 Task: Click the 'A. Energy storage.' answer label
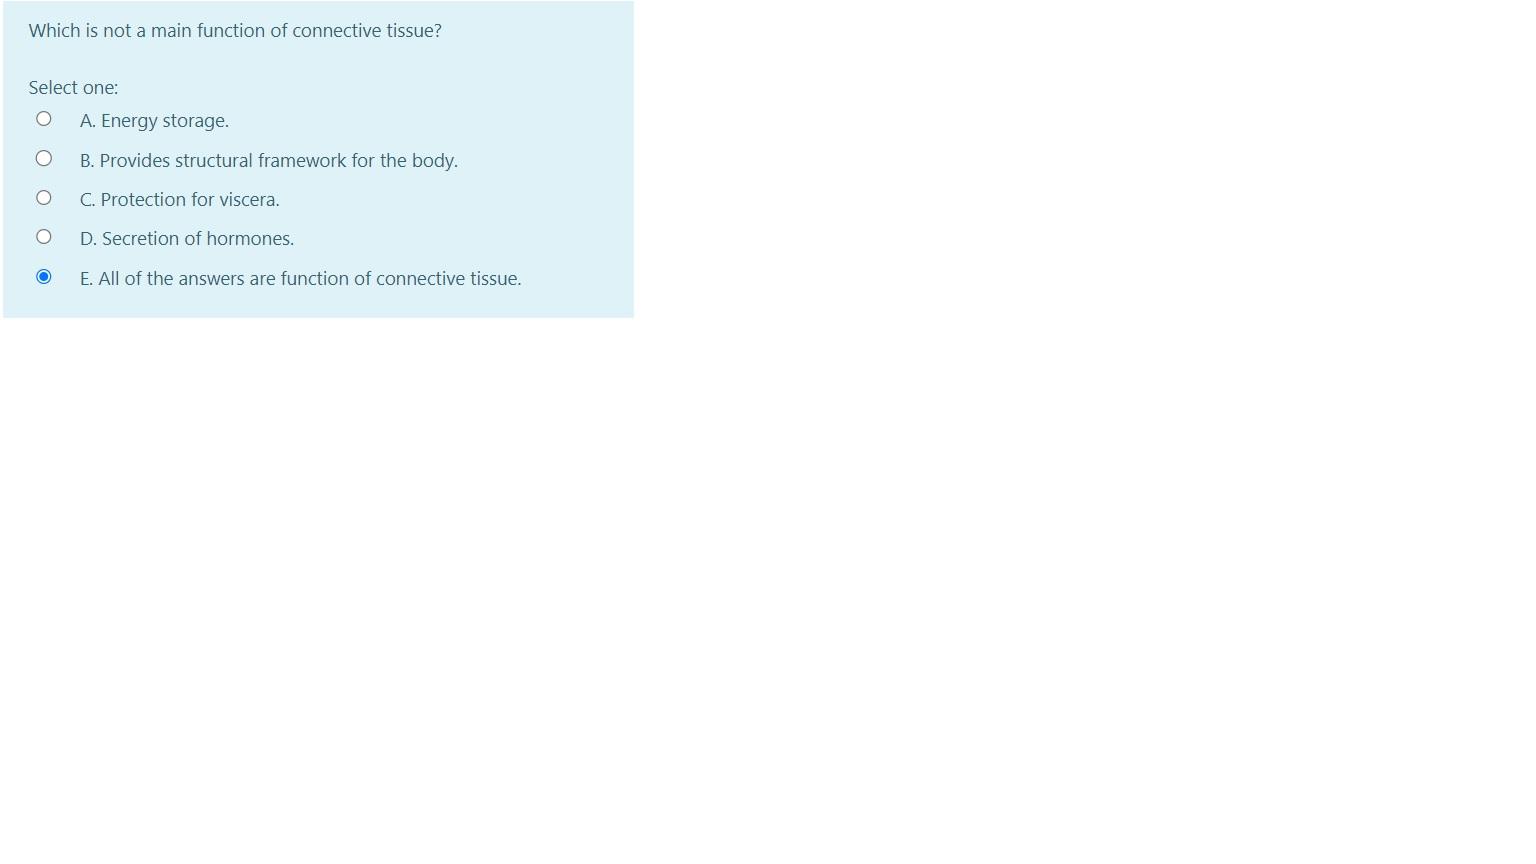(x=155, y=121)
